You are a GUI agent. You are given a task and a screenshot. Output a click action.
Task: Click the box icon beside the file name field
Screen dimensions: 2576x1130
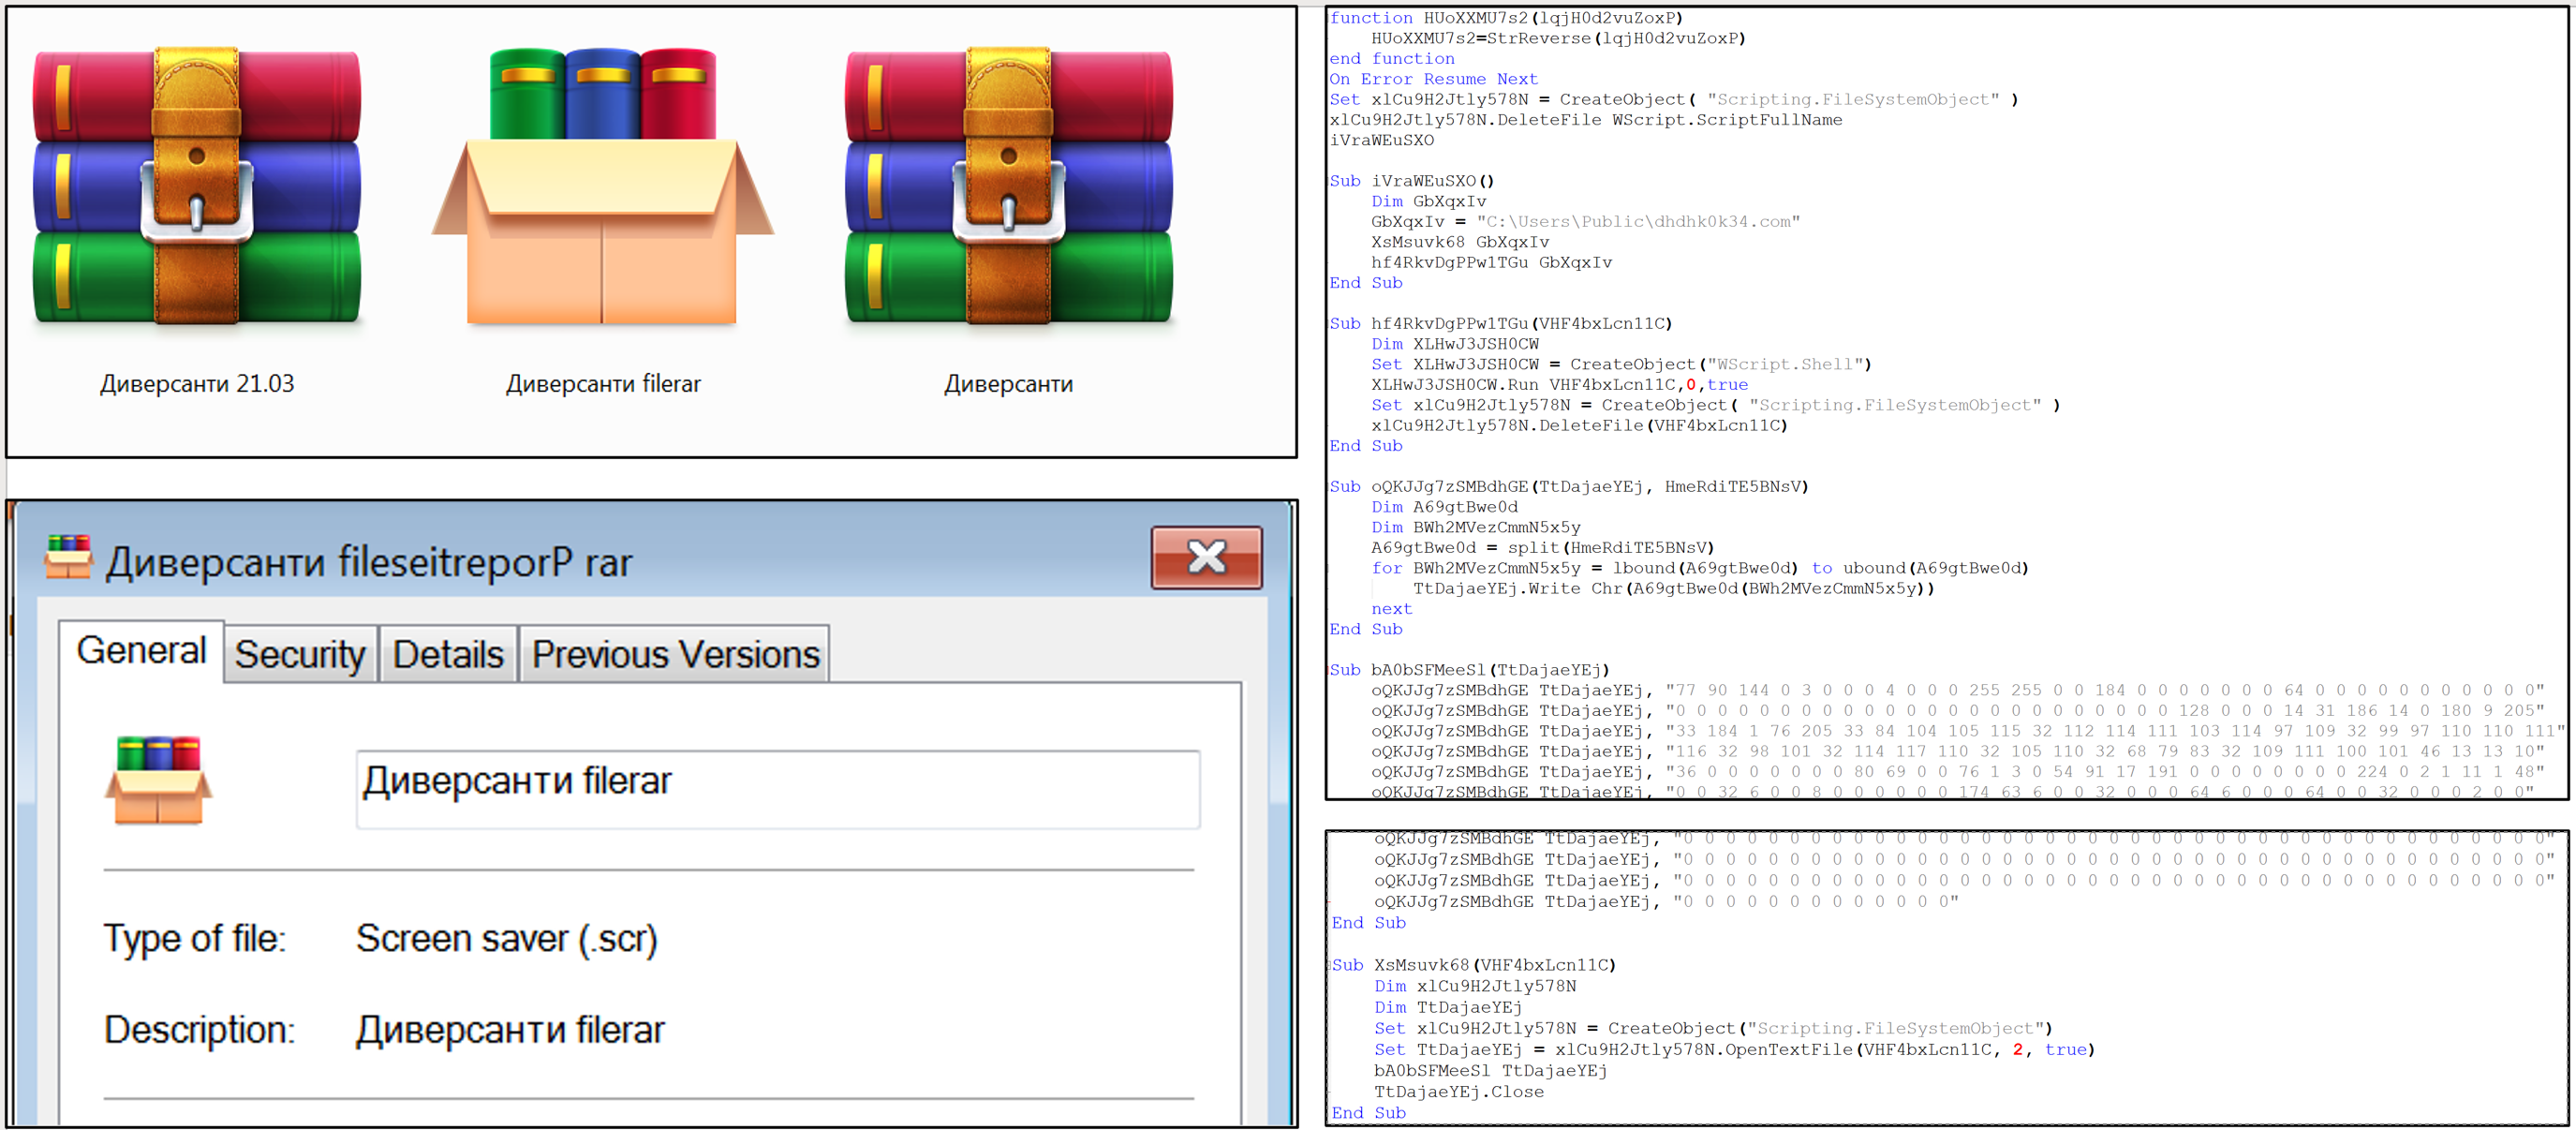[158, 780]
